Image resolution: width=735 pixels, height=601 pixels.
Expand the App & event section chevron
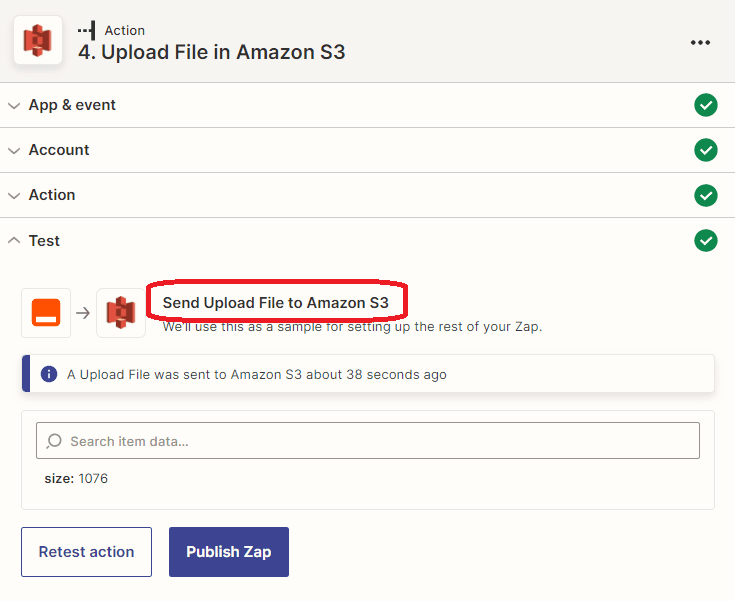pos(14,105)
